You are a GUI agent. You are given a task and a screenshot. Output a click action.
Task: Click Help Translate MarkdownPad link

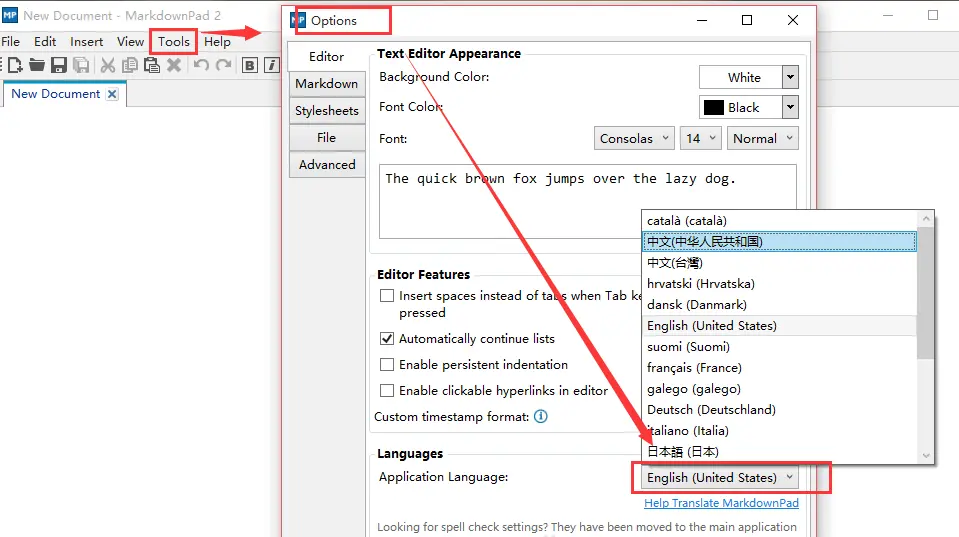pos(721,503)
